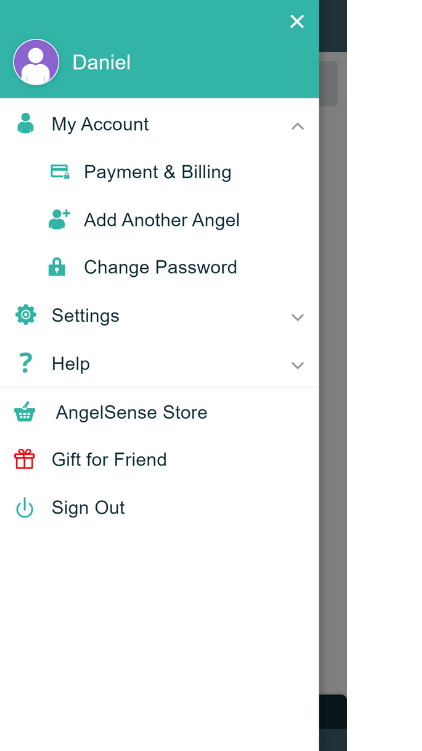Click the Settings gear icon
422x751 pixels.
click(x=25, y=315)
